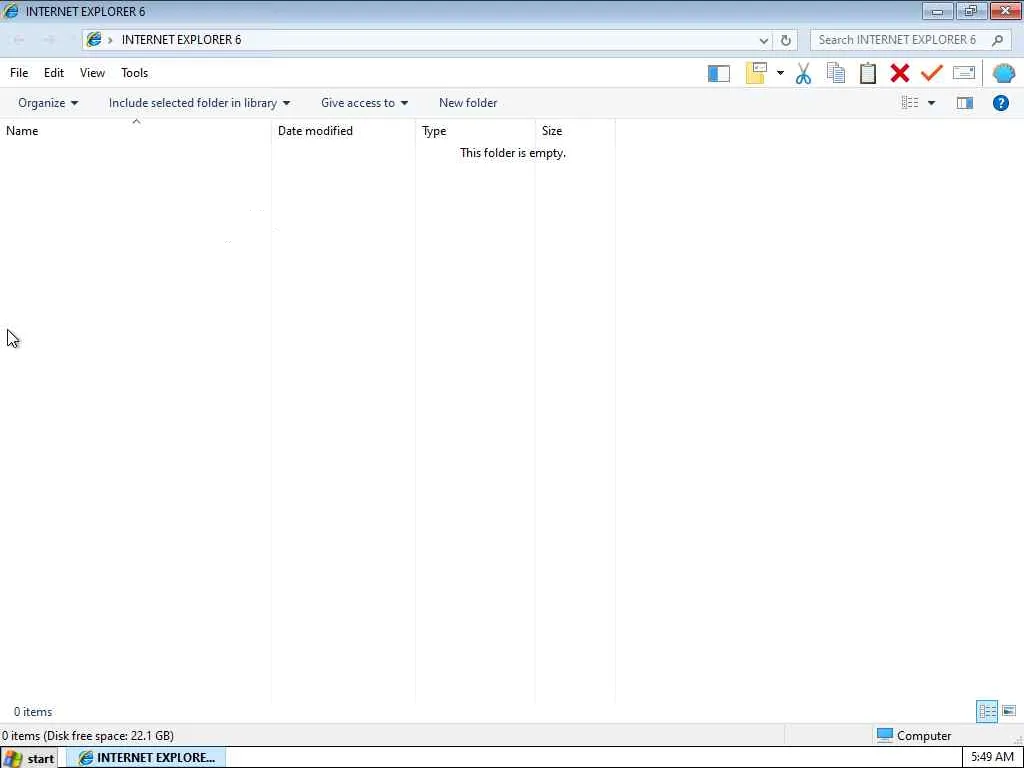The height and width of the screenshot is (768, 1024).
Task: Click the Computer status bar icon
Action: [x=884, y=735]
